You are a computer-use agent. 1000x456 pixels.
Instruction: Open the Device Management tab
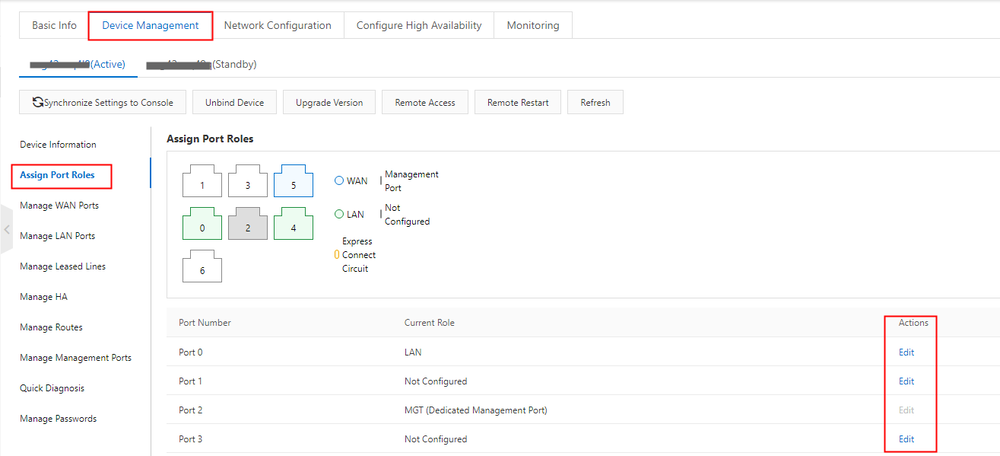tap(150, 25)
